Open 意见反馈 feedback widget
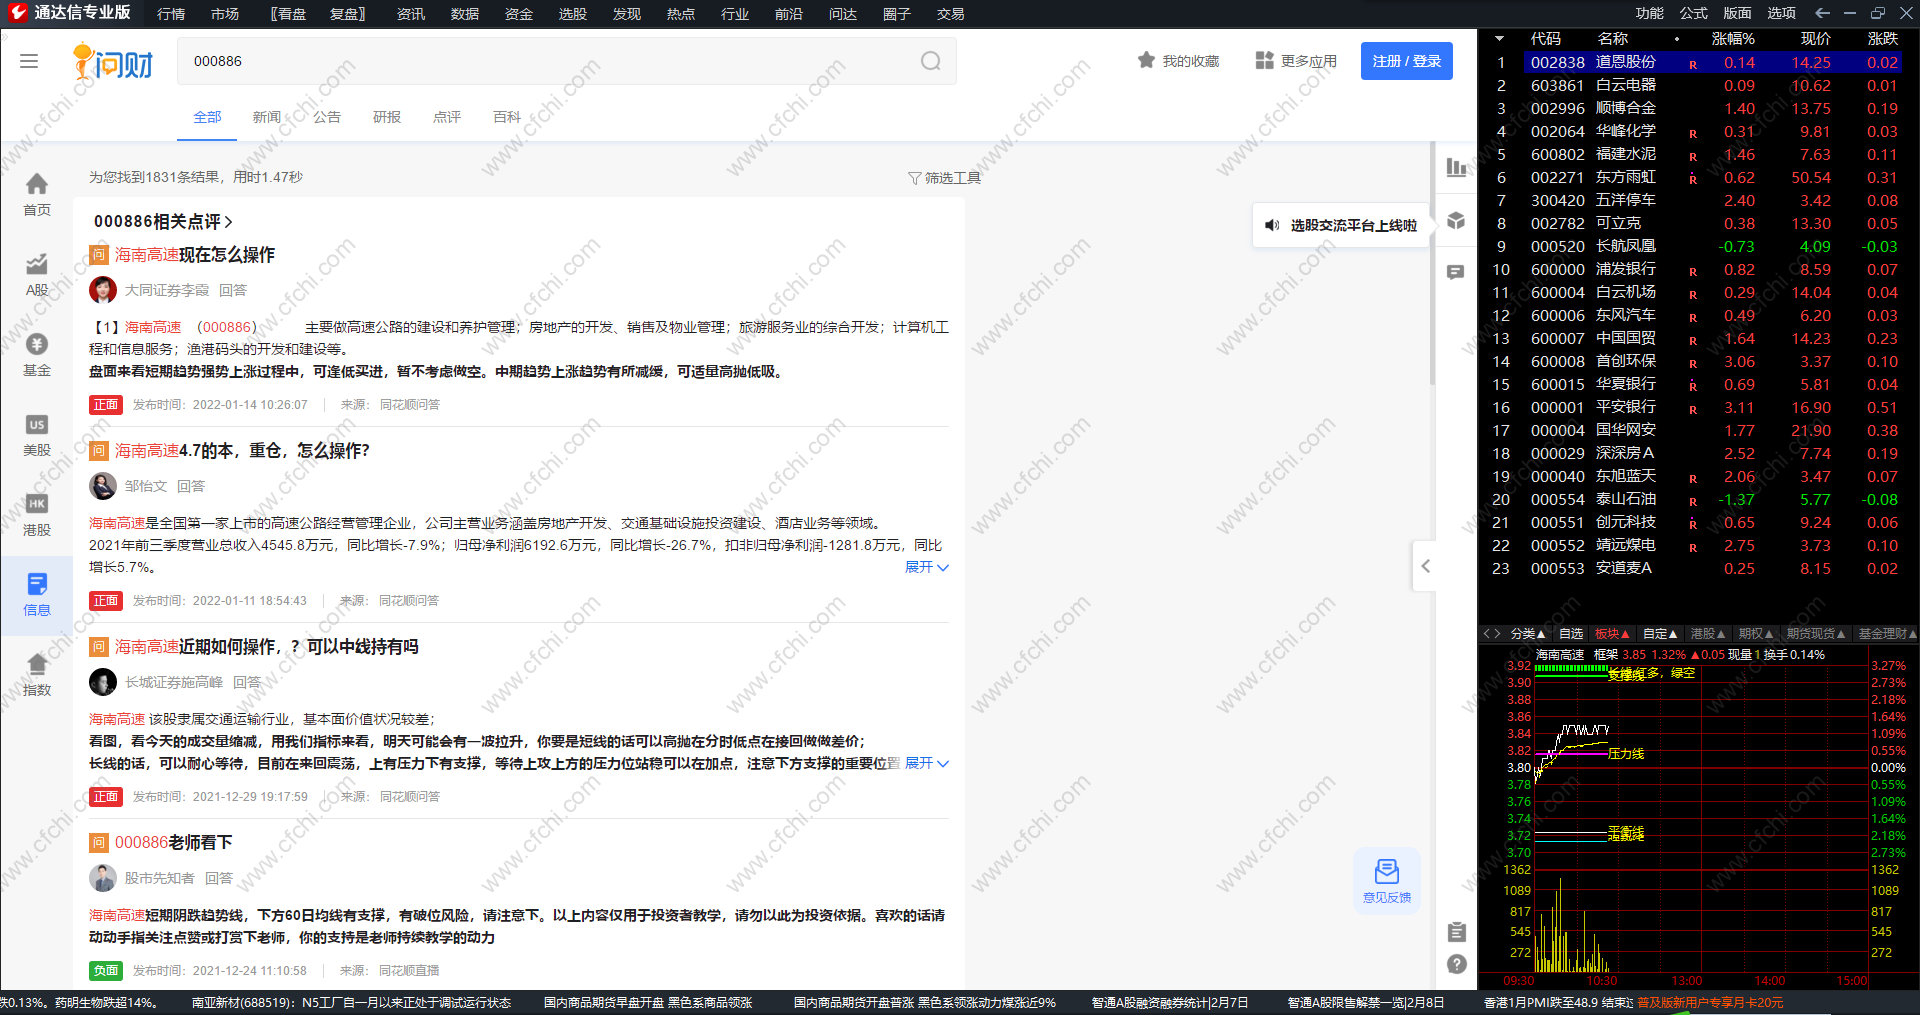Image resolution: width=1920 pixels, height=1015 pixels. click(1387, 881)
